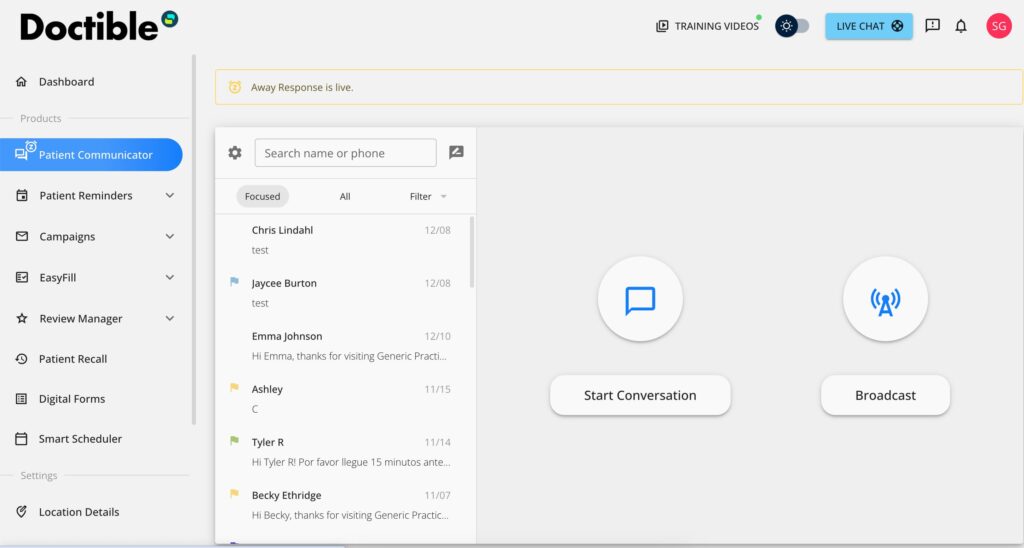Open Ashley conversation
The height and width of the screenshot is (548, 1024).
[x=343, y=398]
